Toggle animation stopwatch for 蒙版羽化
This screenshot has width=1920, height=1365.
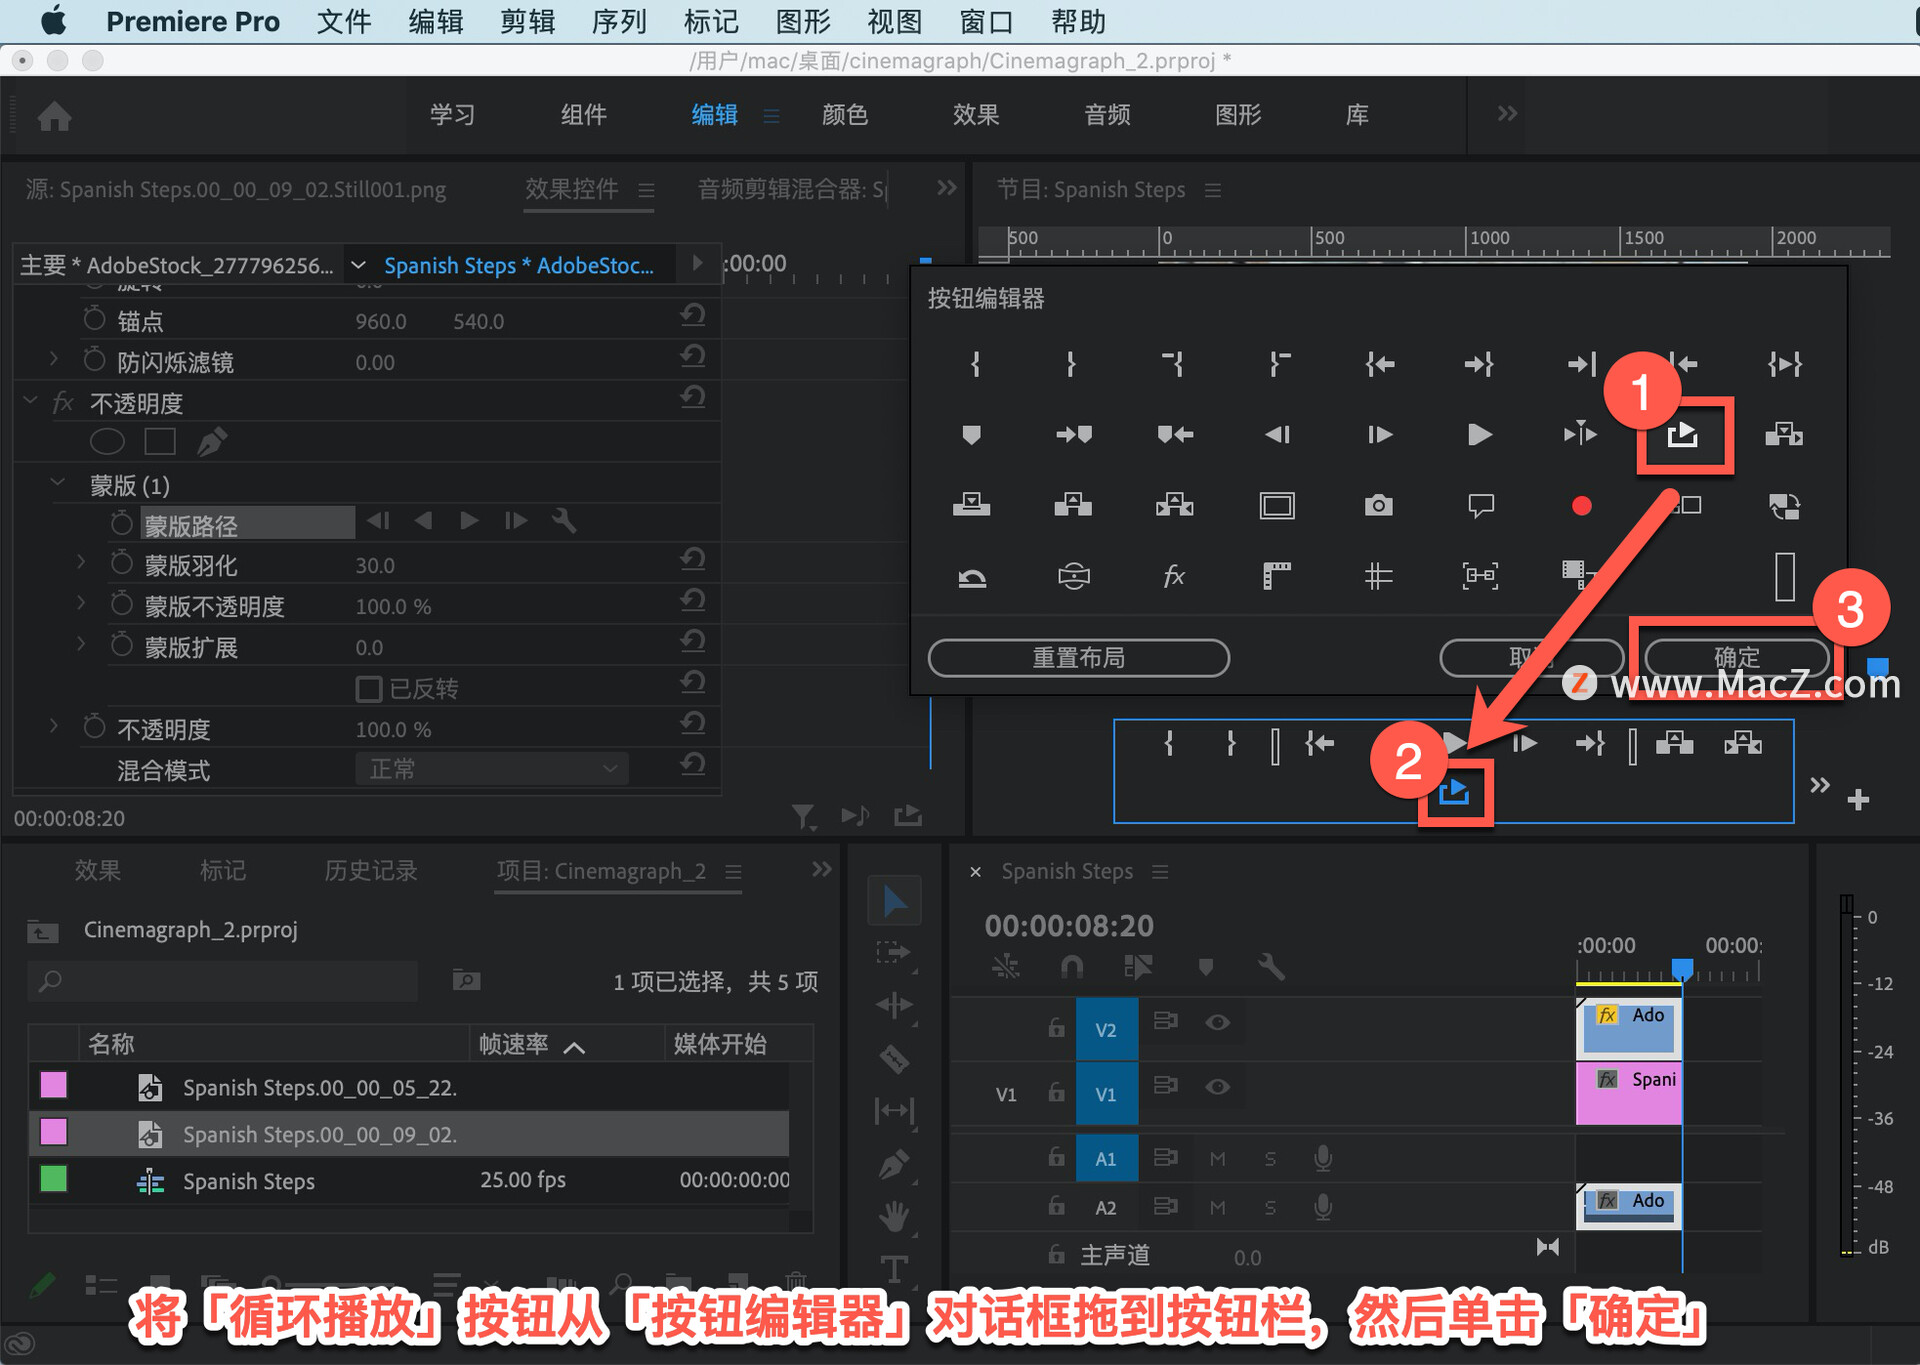click(122, 564)
